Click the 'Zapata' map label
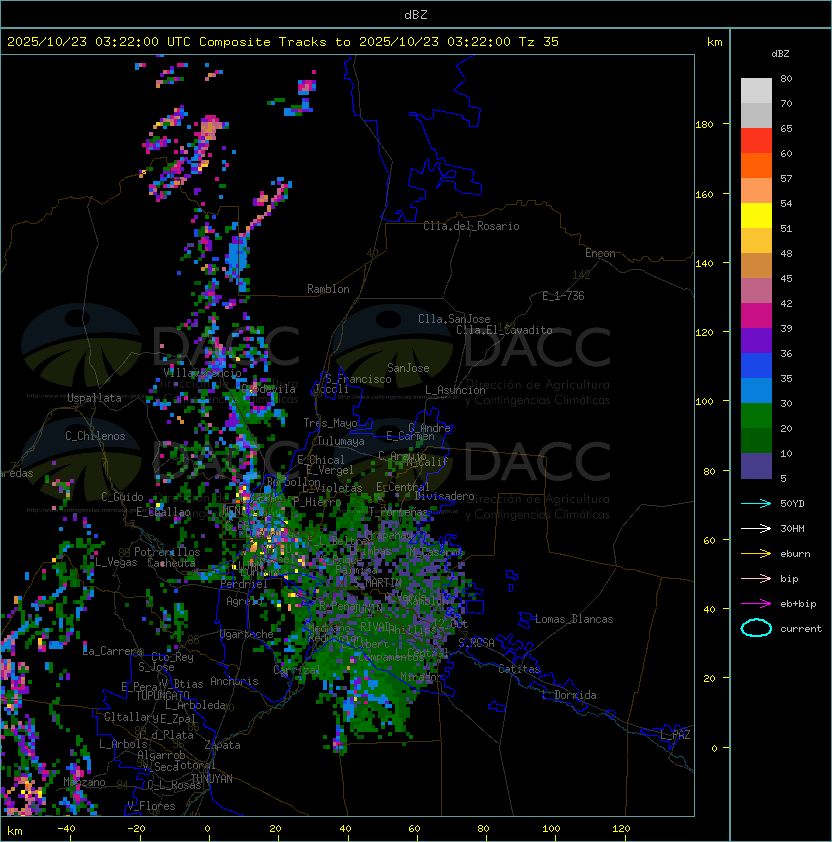832x842 pixels. pos(222,745)
